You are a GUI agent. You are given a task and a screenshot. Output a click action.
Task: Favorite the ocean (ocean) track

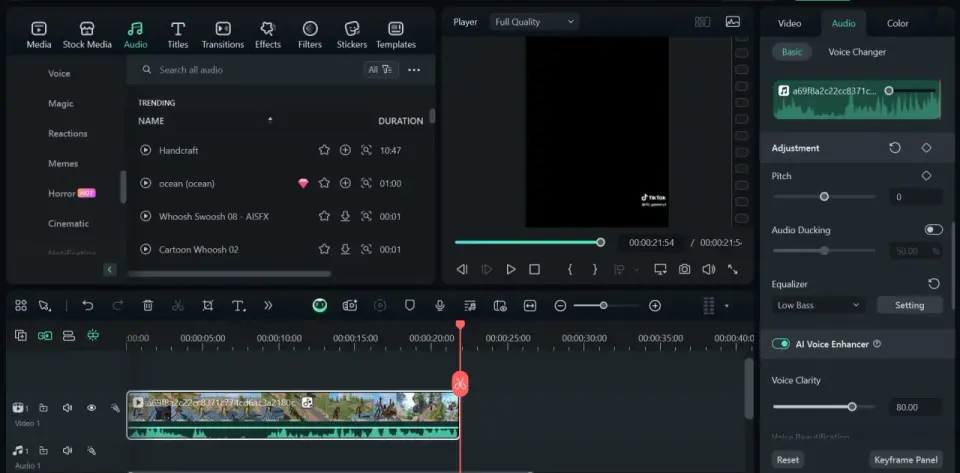point(324,183)
